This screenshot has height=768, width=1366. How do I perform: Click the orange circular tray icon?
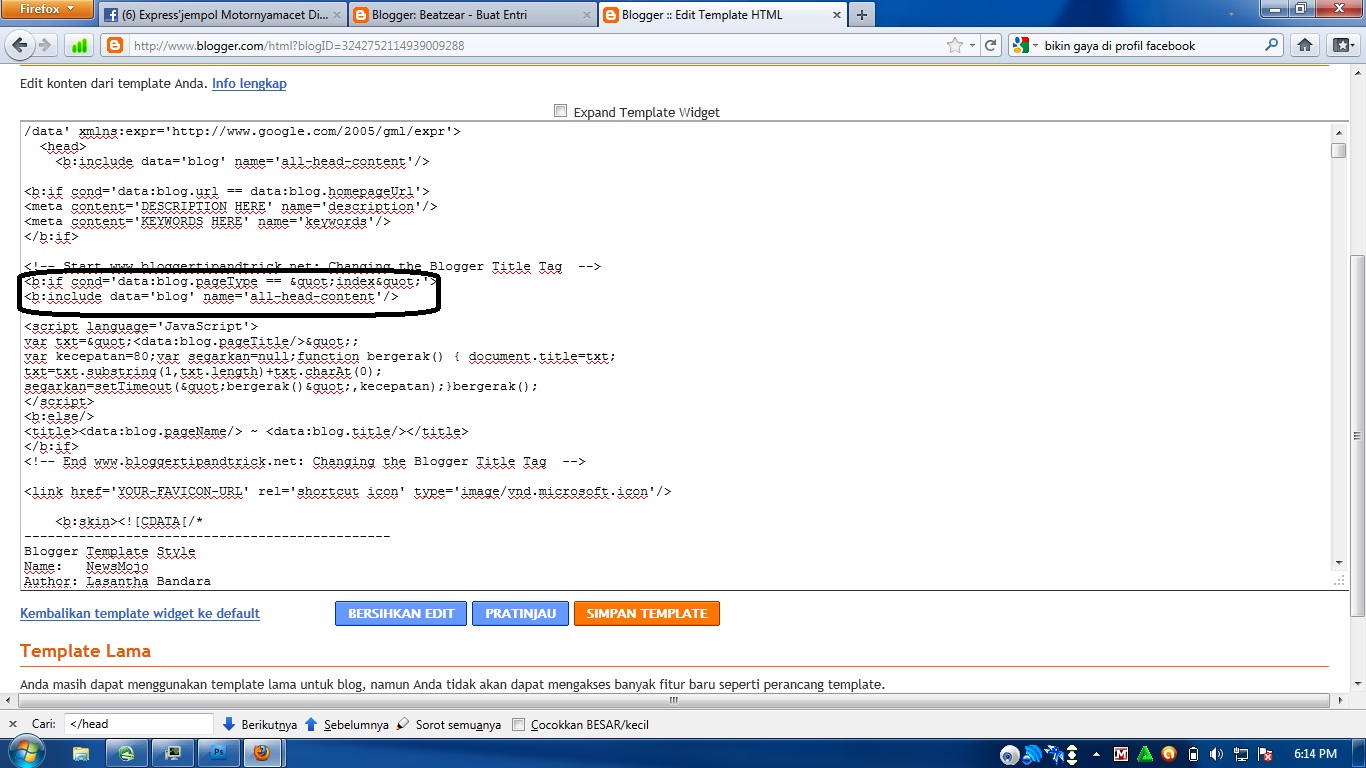[1168, 754]
